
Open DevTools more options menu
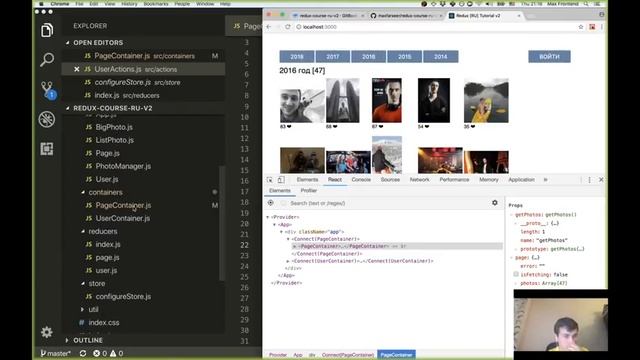coord(589,180)
